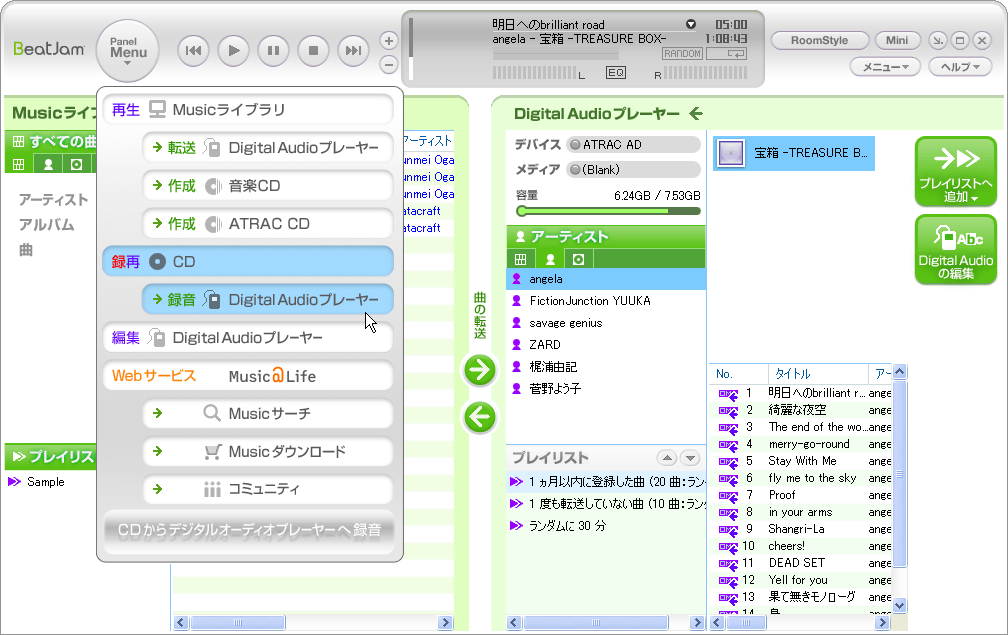Open track dropdown in display panel

(x=690, y=24)
